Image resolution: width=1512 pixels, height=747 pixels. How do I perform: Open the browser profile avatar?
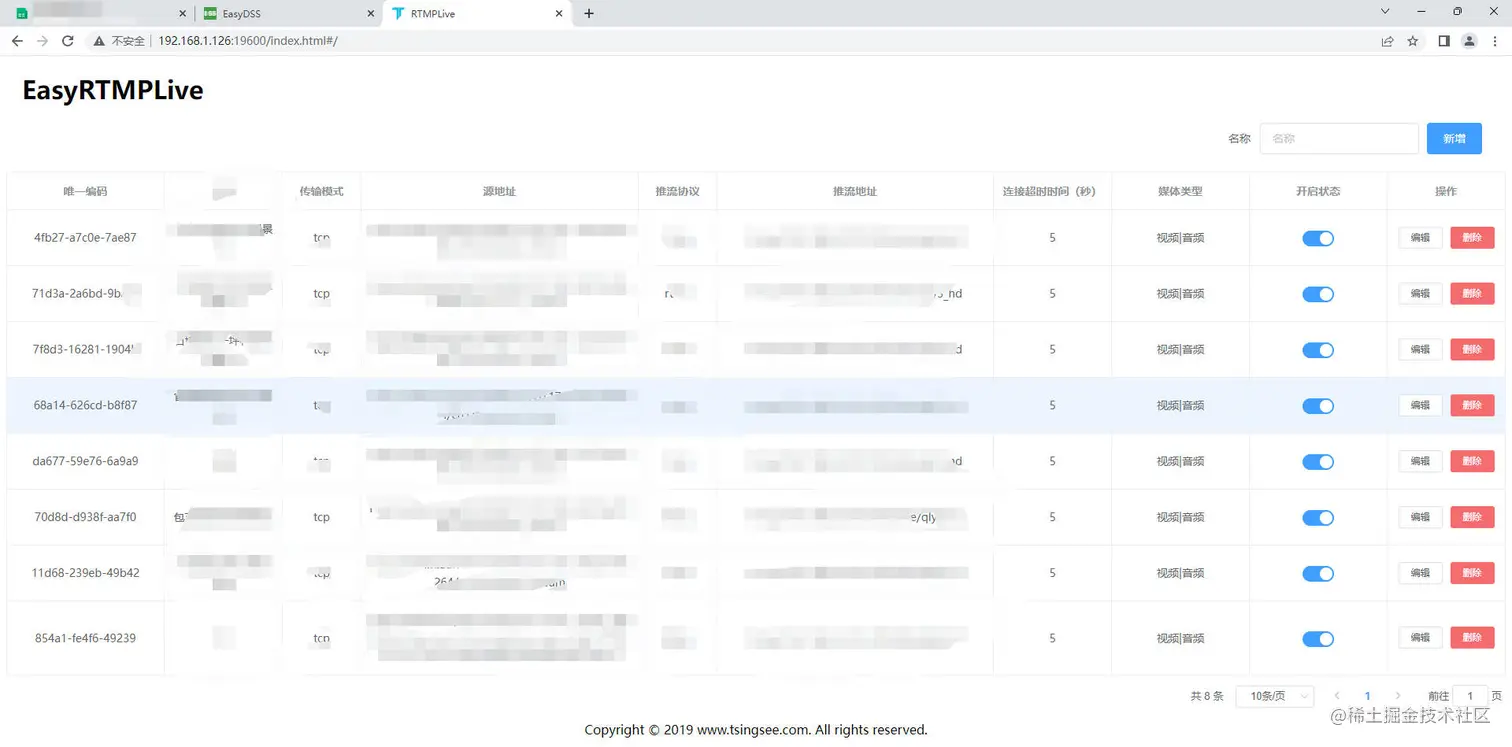[1469, 41]
